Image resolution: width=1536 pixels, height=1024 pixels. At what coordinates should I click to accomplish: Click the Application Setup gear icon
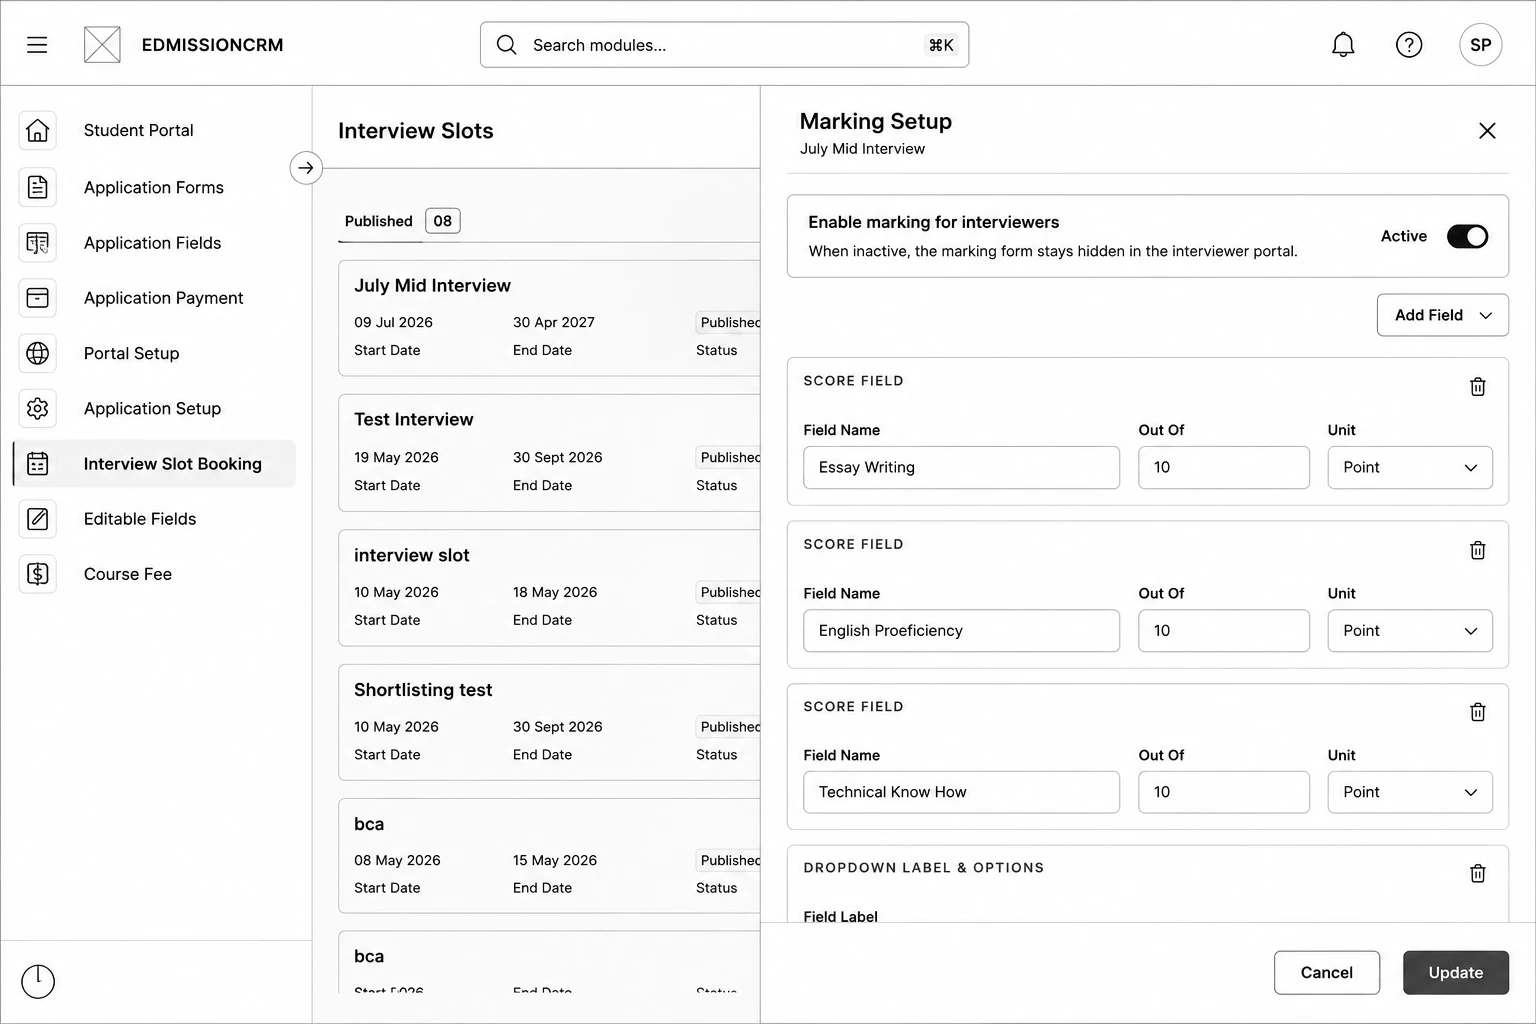38,408
